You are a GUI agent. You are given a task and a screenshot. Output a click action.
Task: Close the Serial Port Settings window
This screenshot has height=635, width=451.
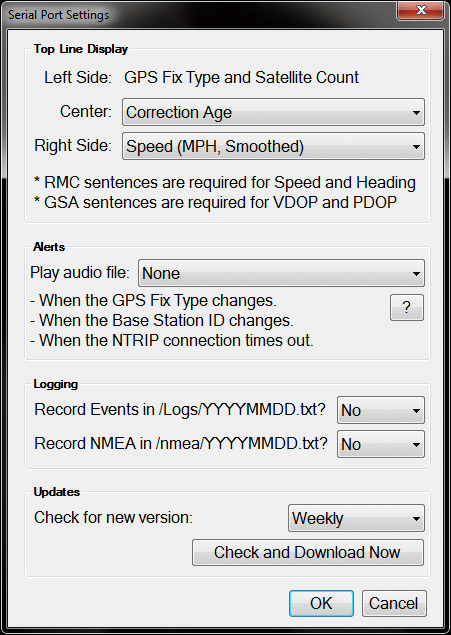[421, 11]
